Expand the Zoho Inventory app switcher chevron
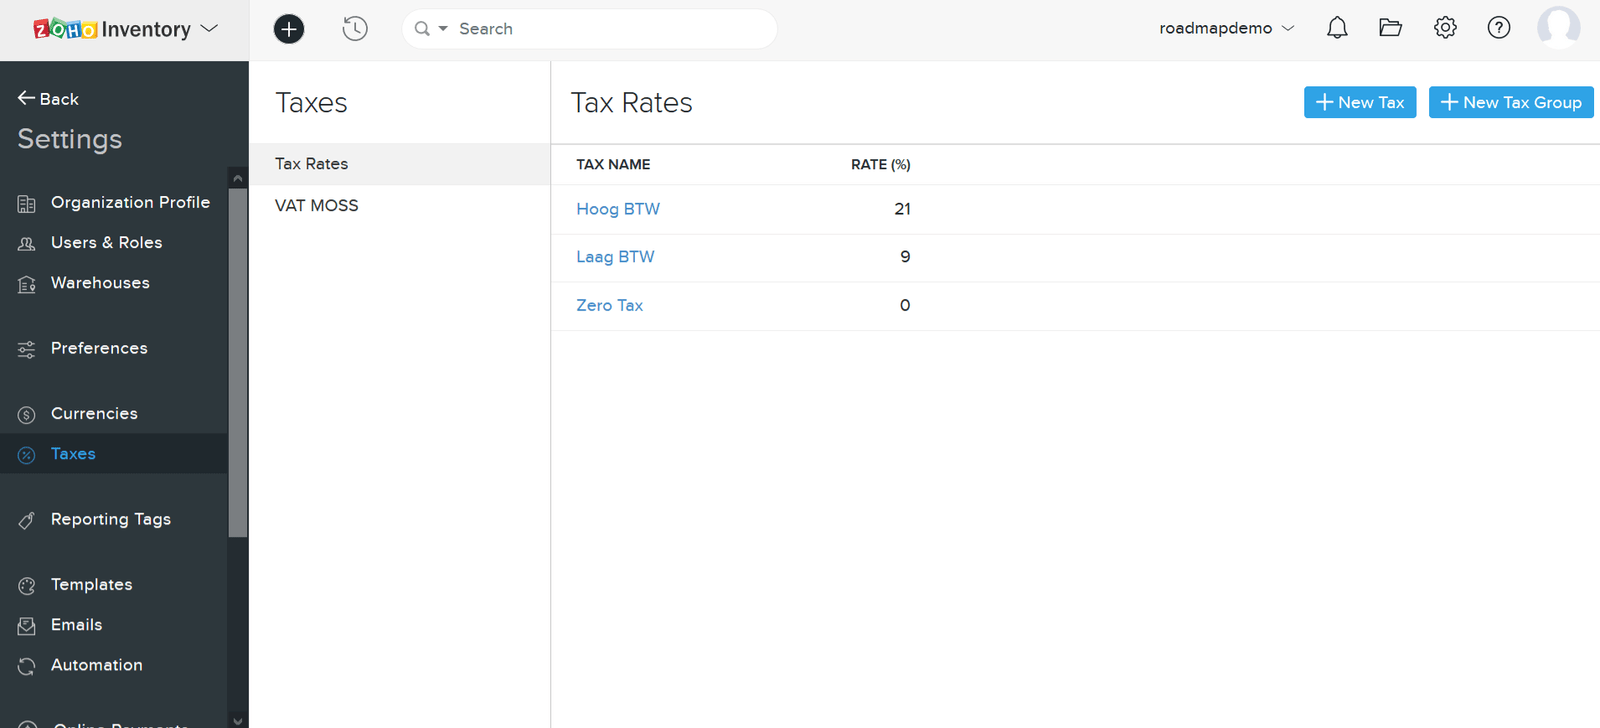1600x728 pixels. click(x=209, y=29)
